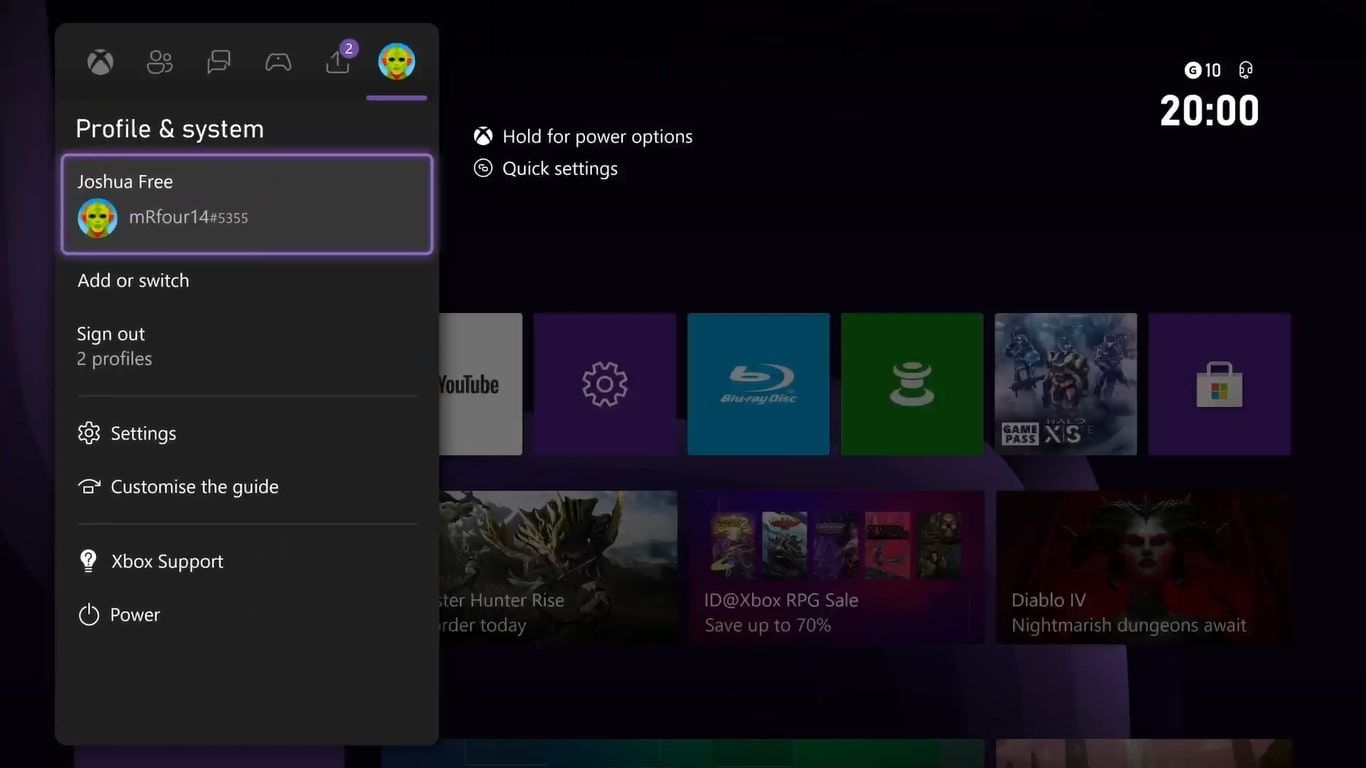Screen dimensions: 1366x768
Task: Click the Gamerscore G10 indicator
Action: tap(1201, 70)
